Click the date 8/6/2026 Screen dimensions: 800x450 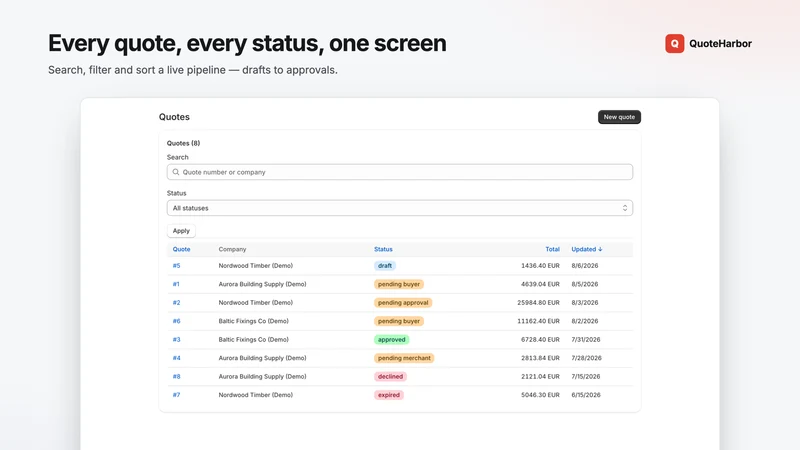pyautogui.click(x=585, y=266)
